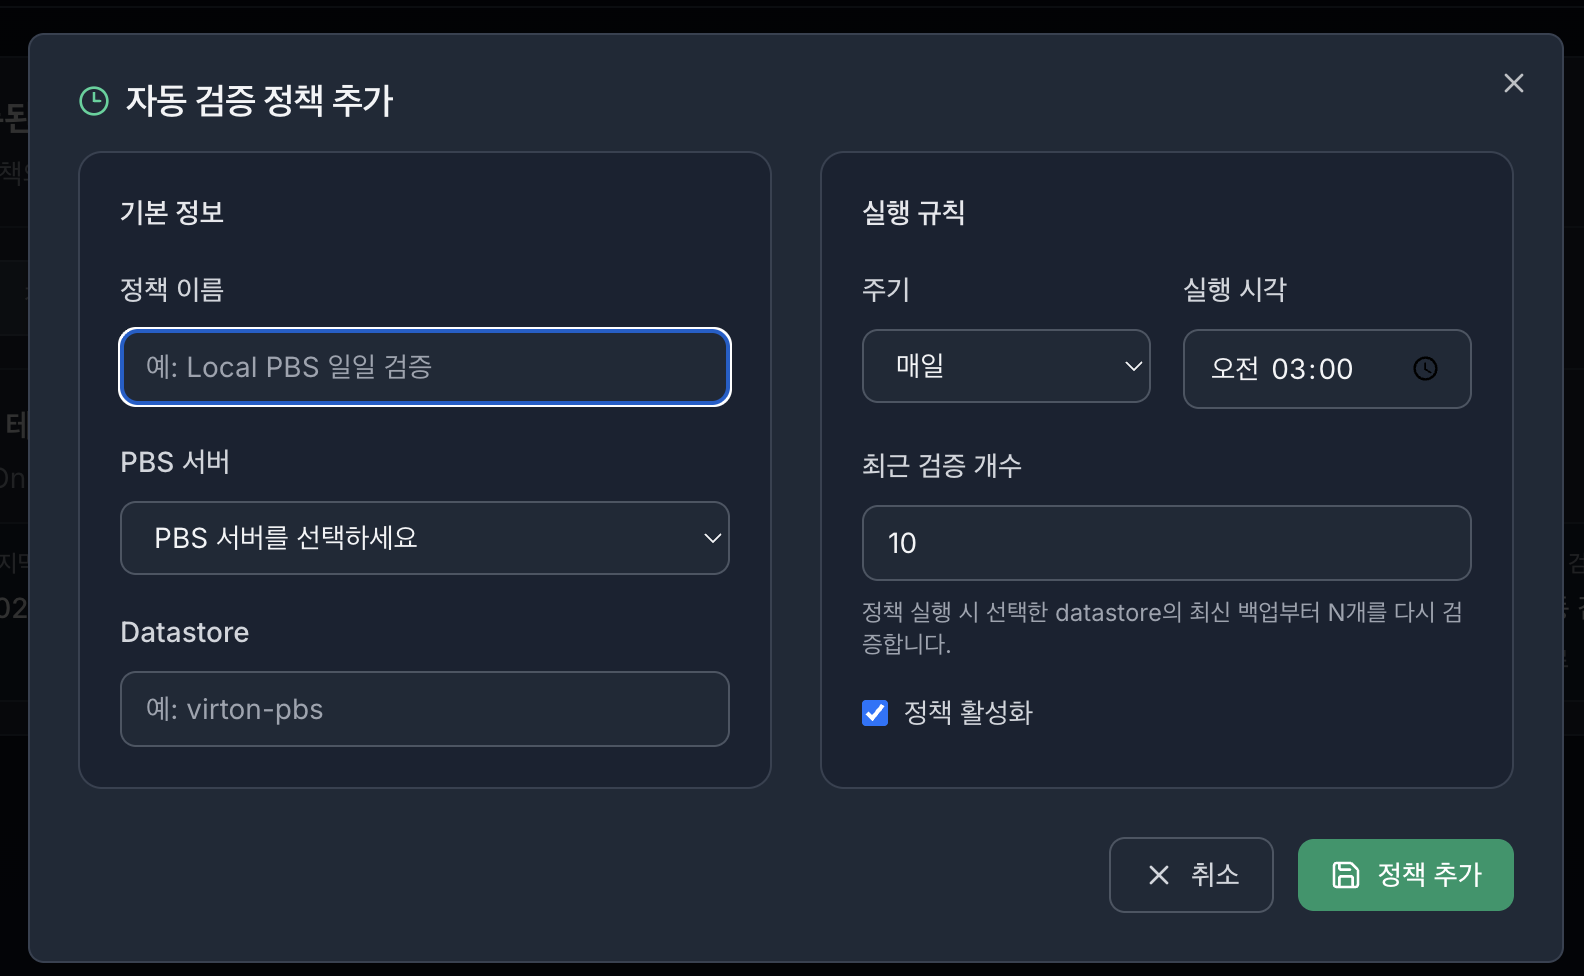Viewport: 1584px width, 976px height.
Task: Click the Datastore input showing 예: virton-pbs
Action: pos(424,709)
